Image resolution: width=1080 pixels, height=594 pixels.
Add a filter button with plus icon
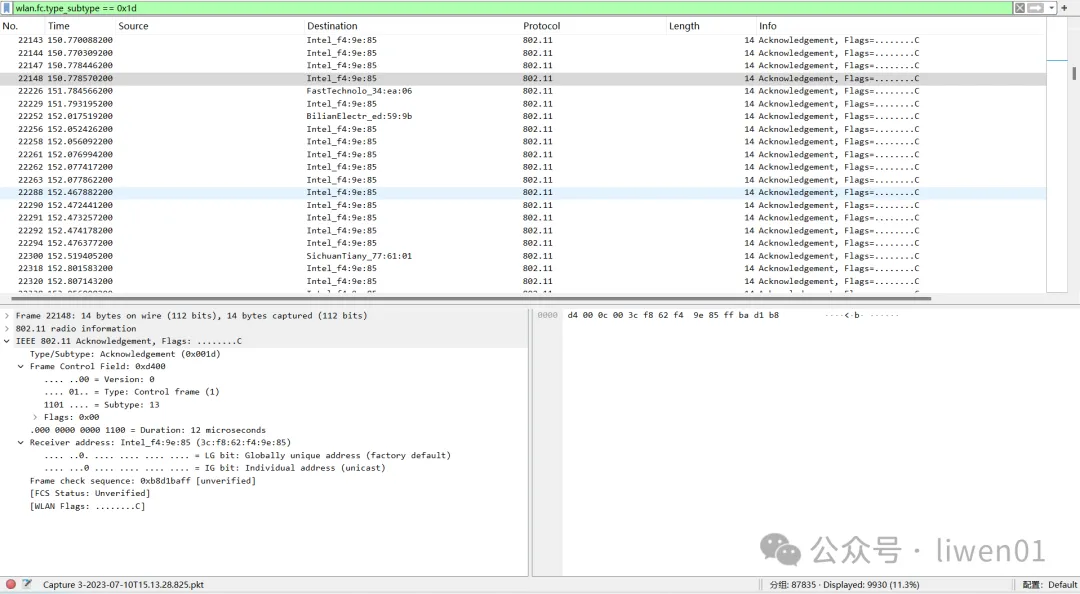(1064, 8)
